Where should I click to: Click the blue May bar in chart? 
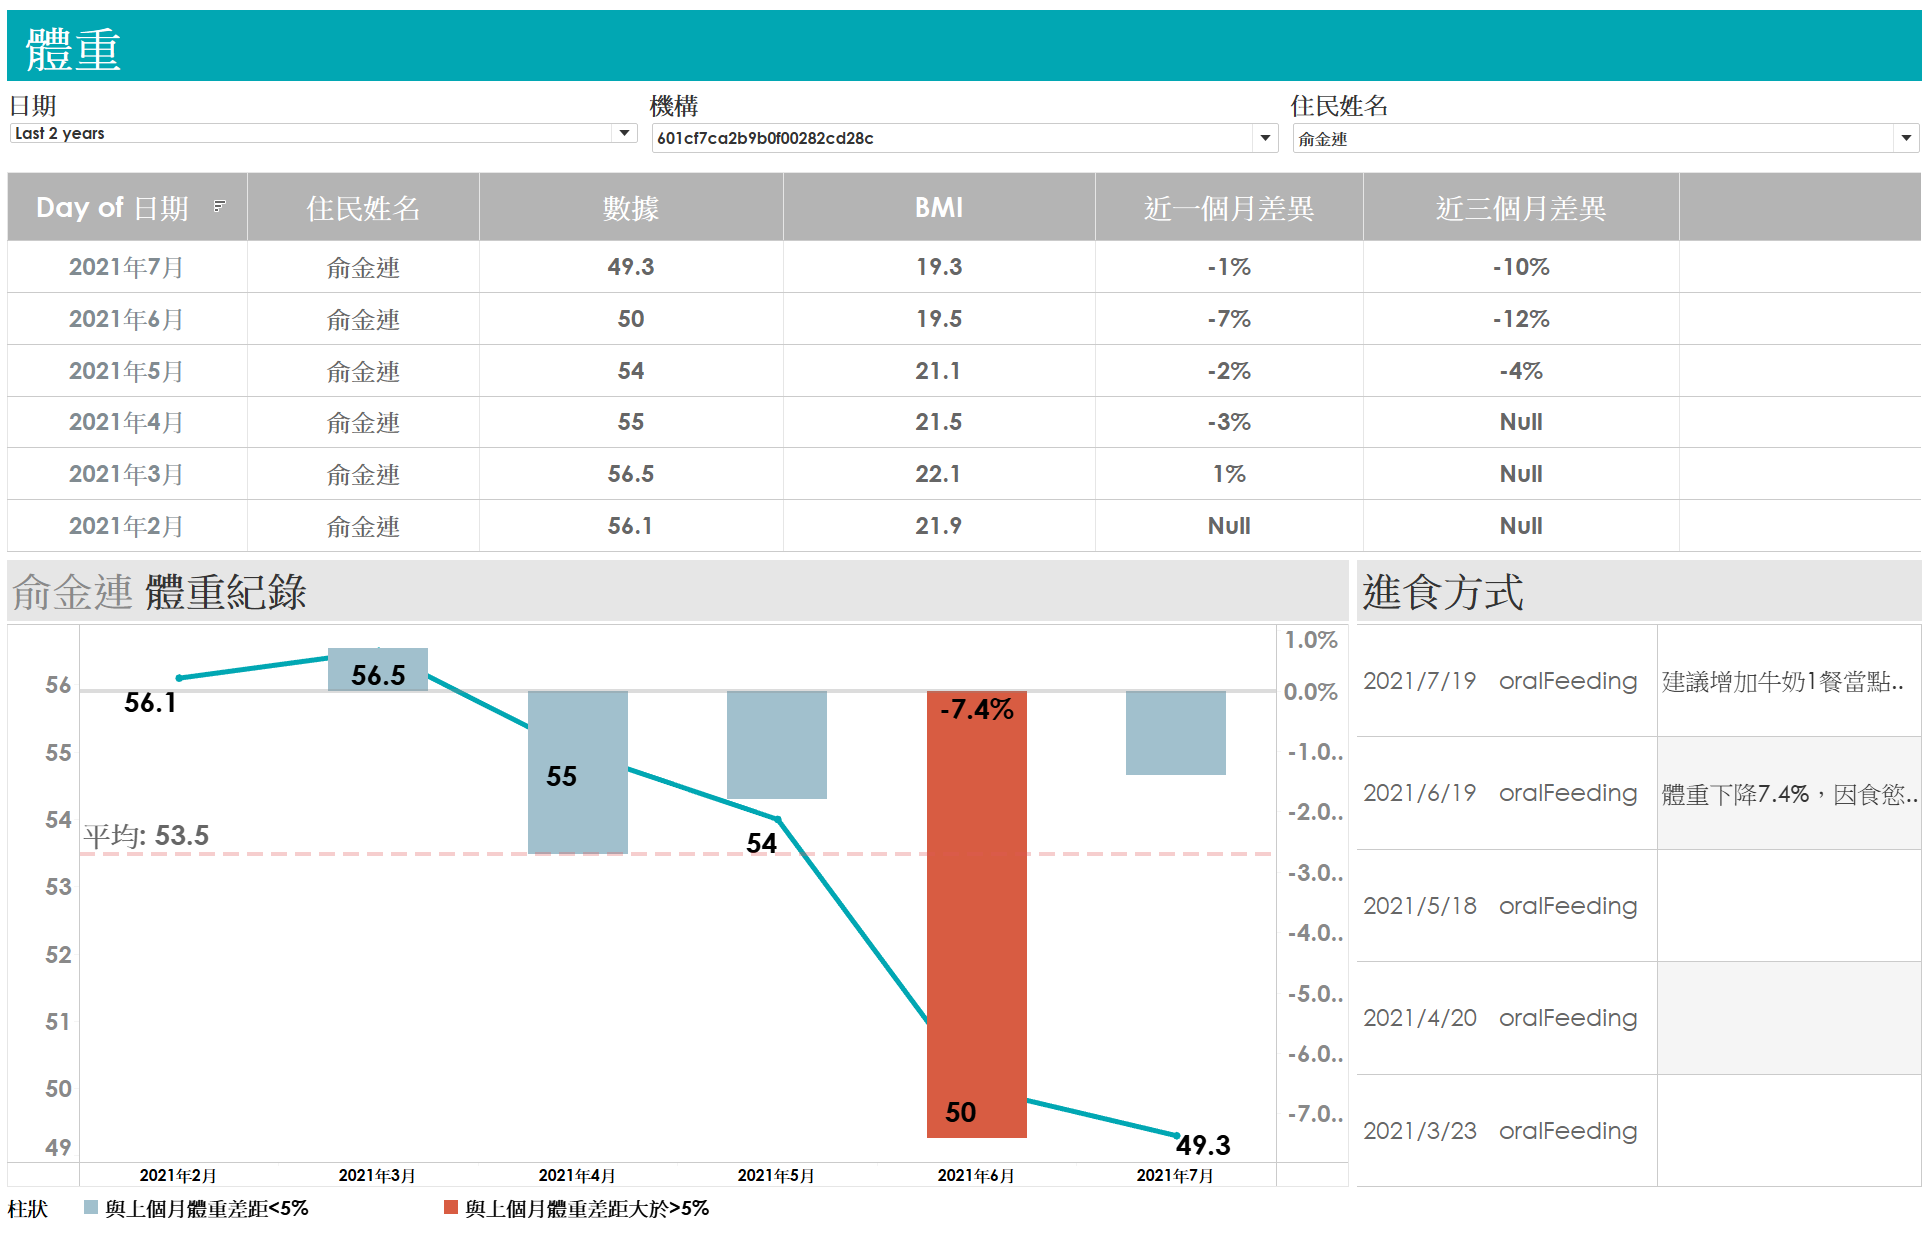click(x=777, y=745)
